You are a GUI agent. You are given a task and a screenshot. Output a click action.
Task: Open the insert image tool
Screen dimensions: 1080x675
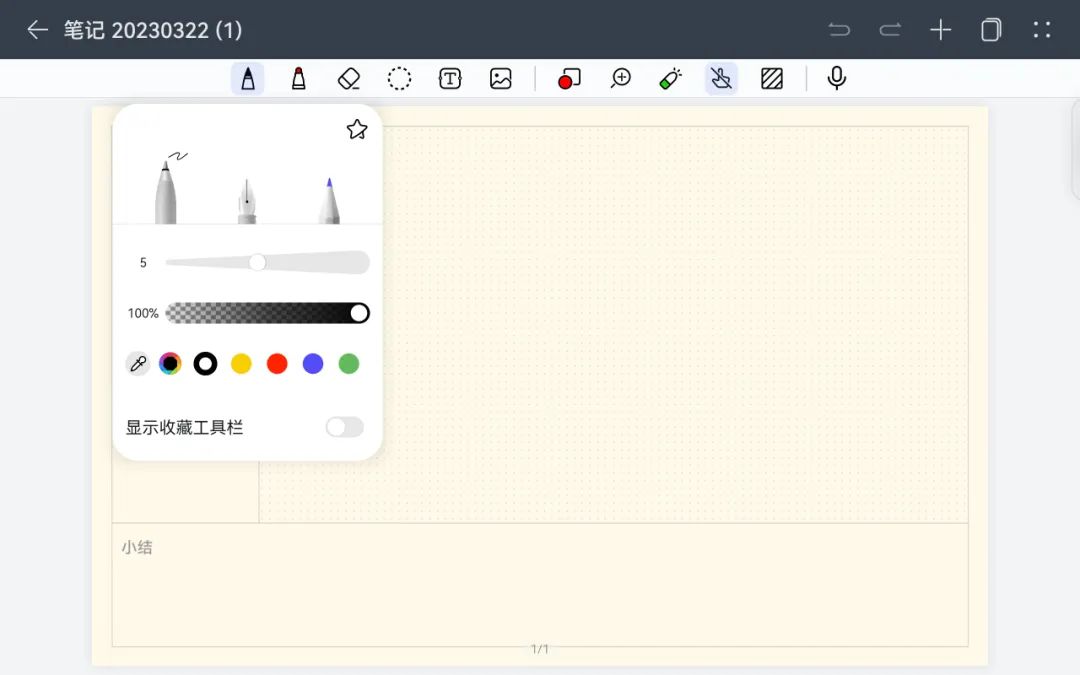(501, 79)
